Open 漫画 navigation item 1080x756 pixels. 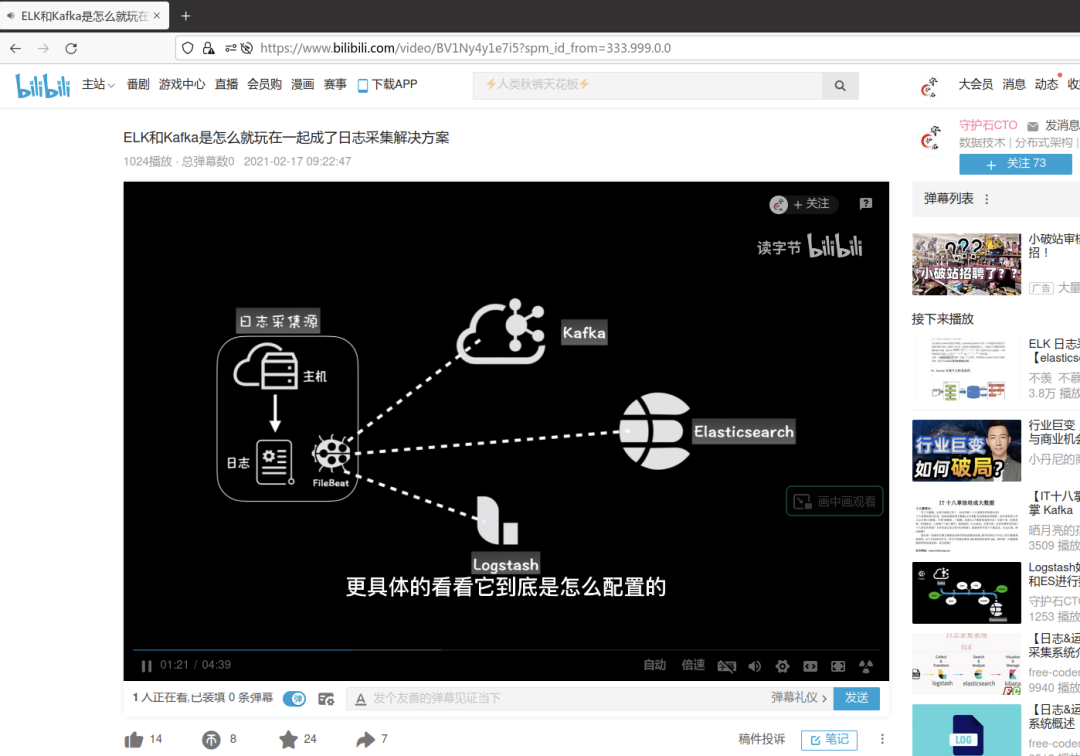click(302, 84)
